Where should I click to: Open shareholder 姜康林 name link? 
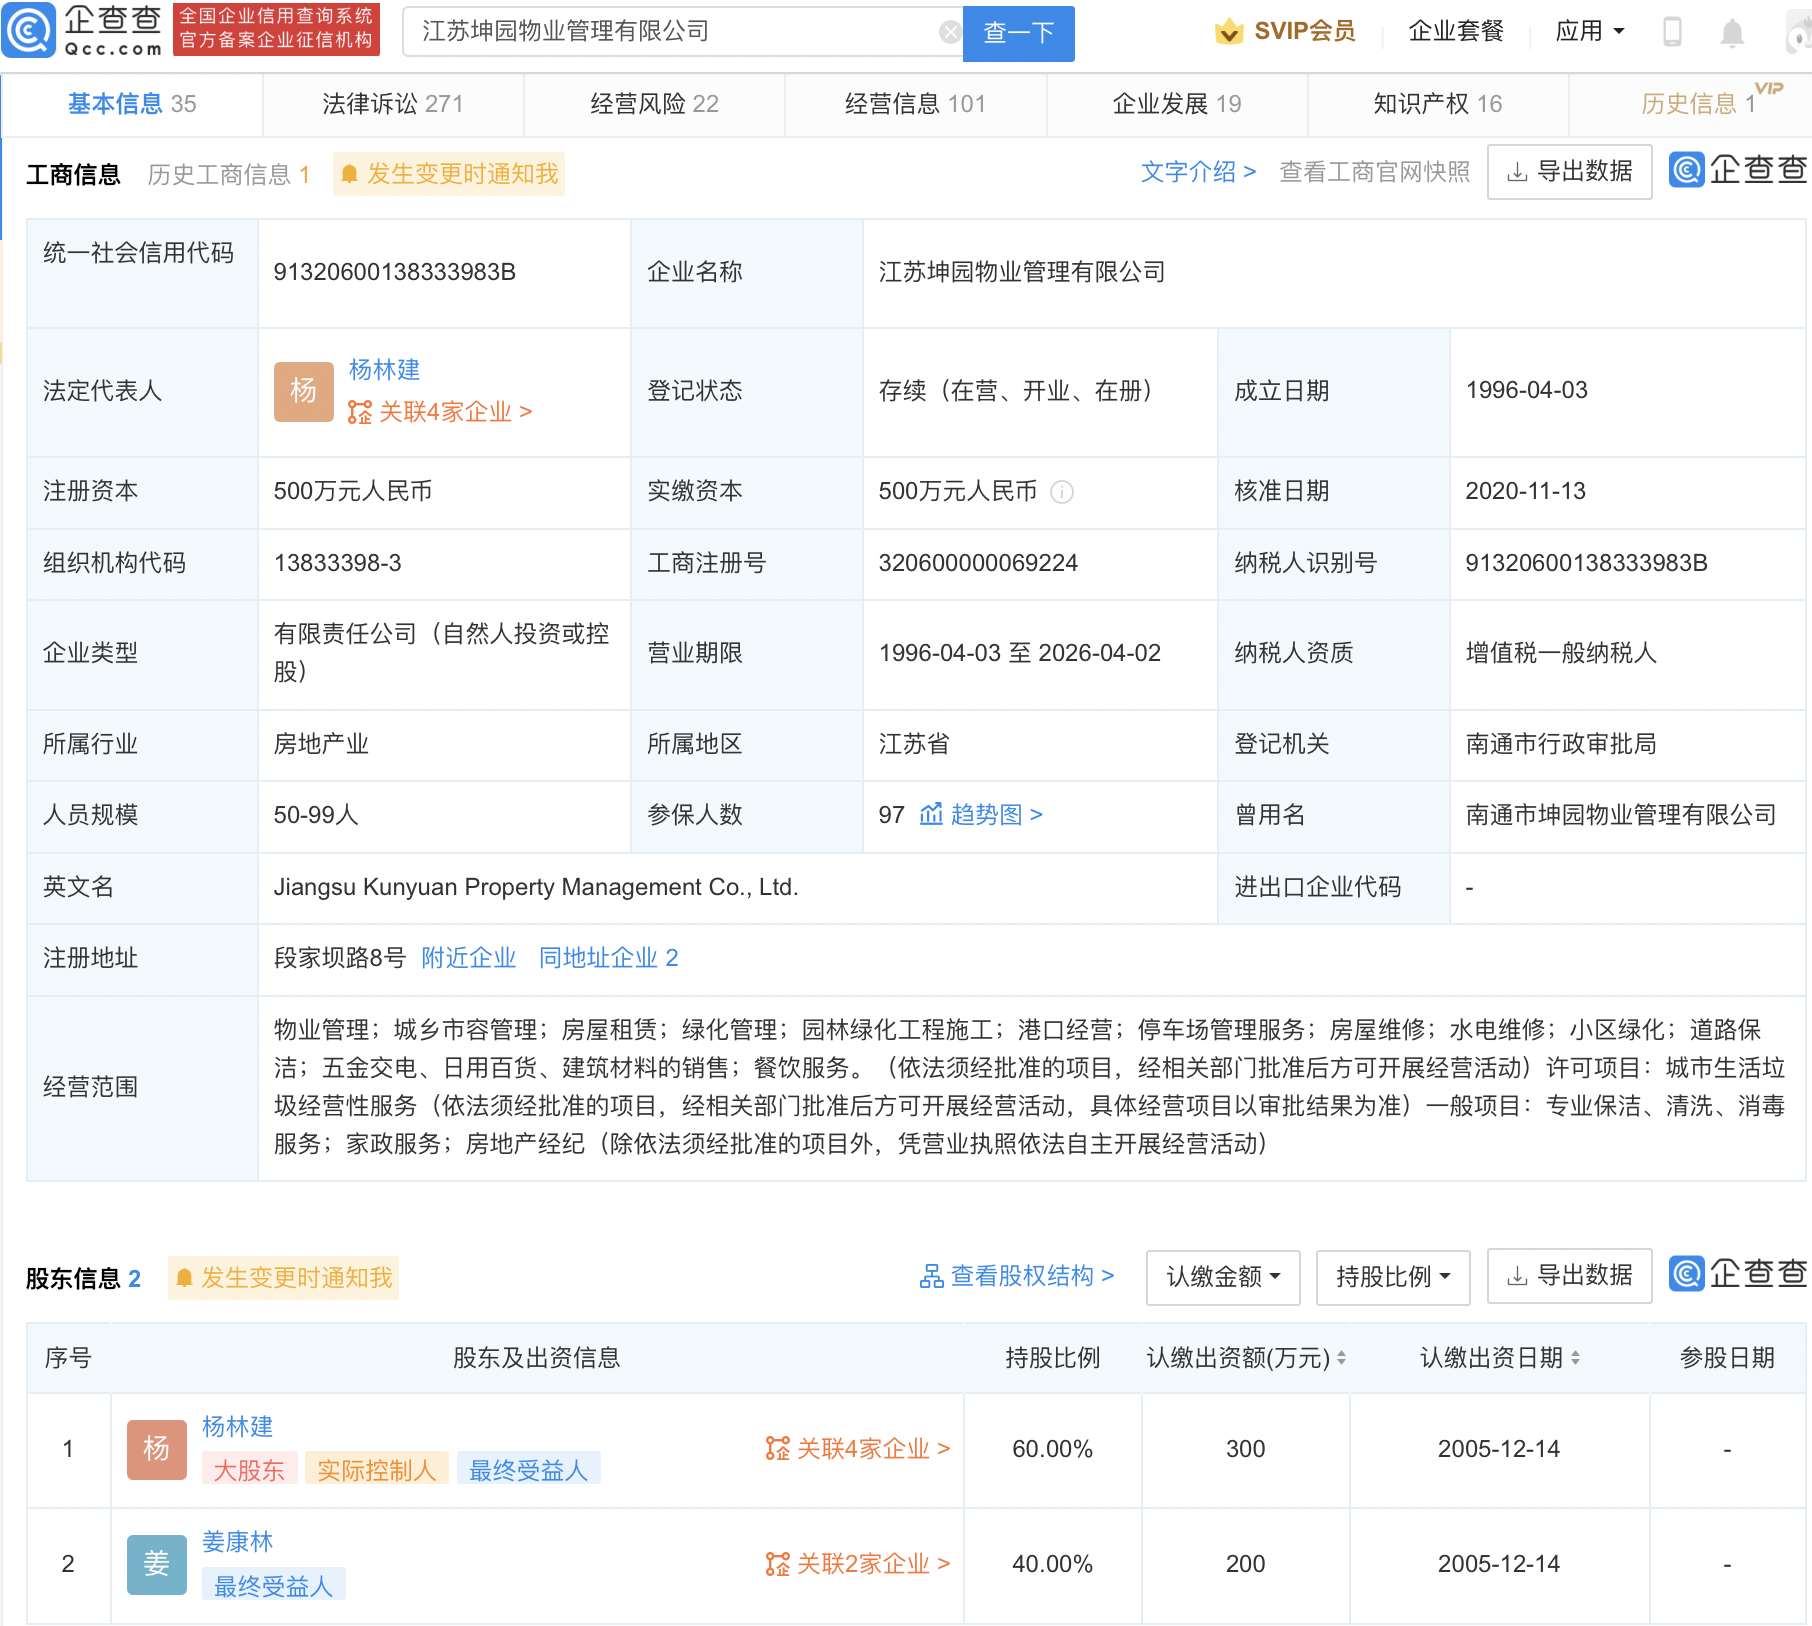point(237,1542)
